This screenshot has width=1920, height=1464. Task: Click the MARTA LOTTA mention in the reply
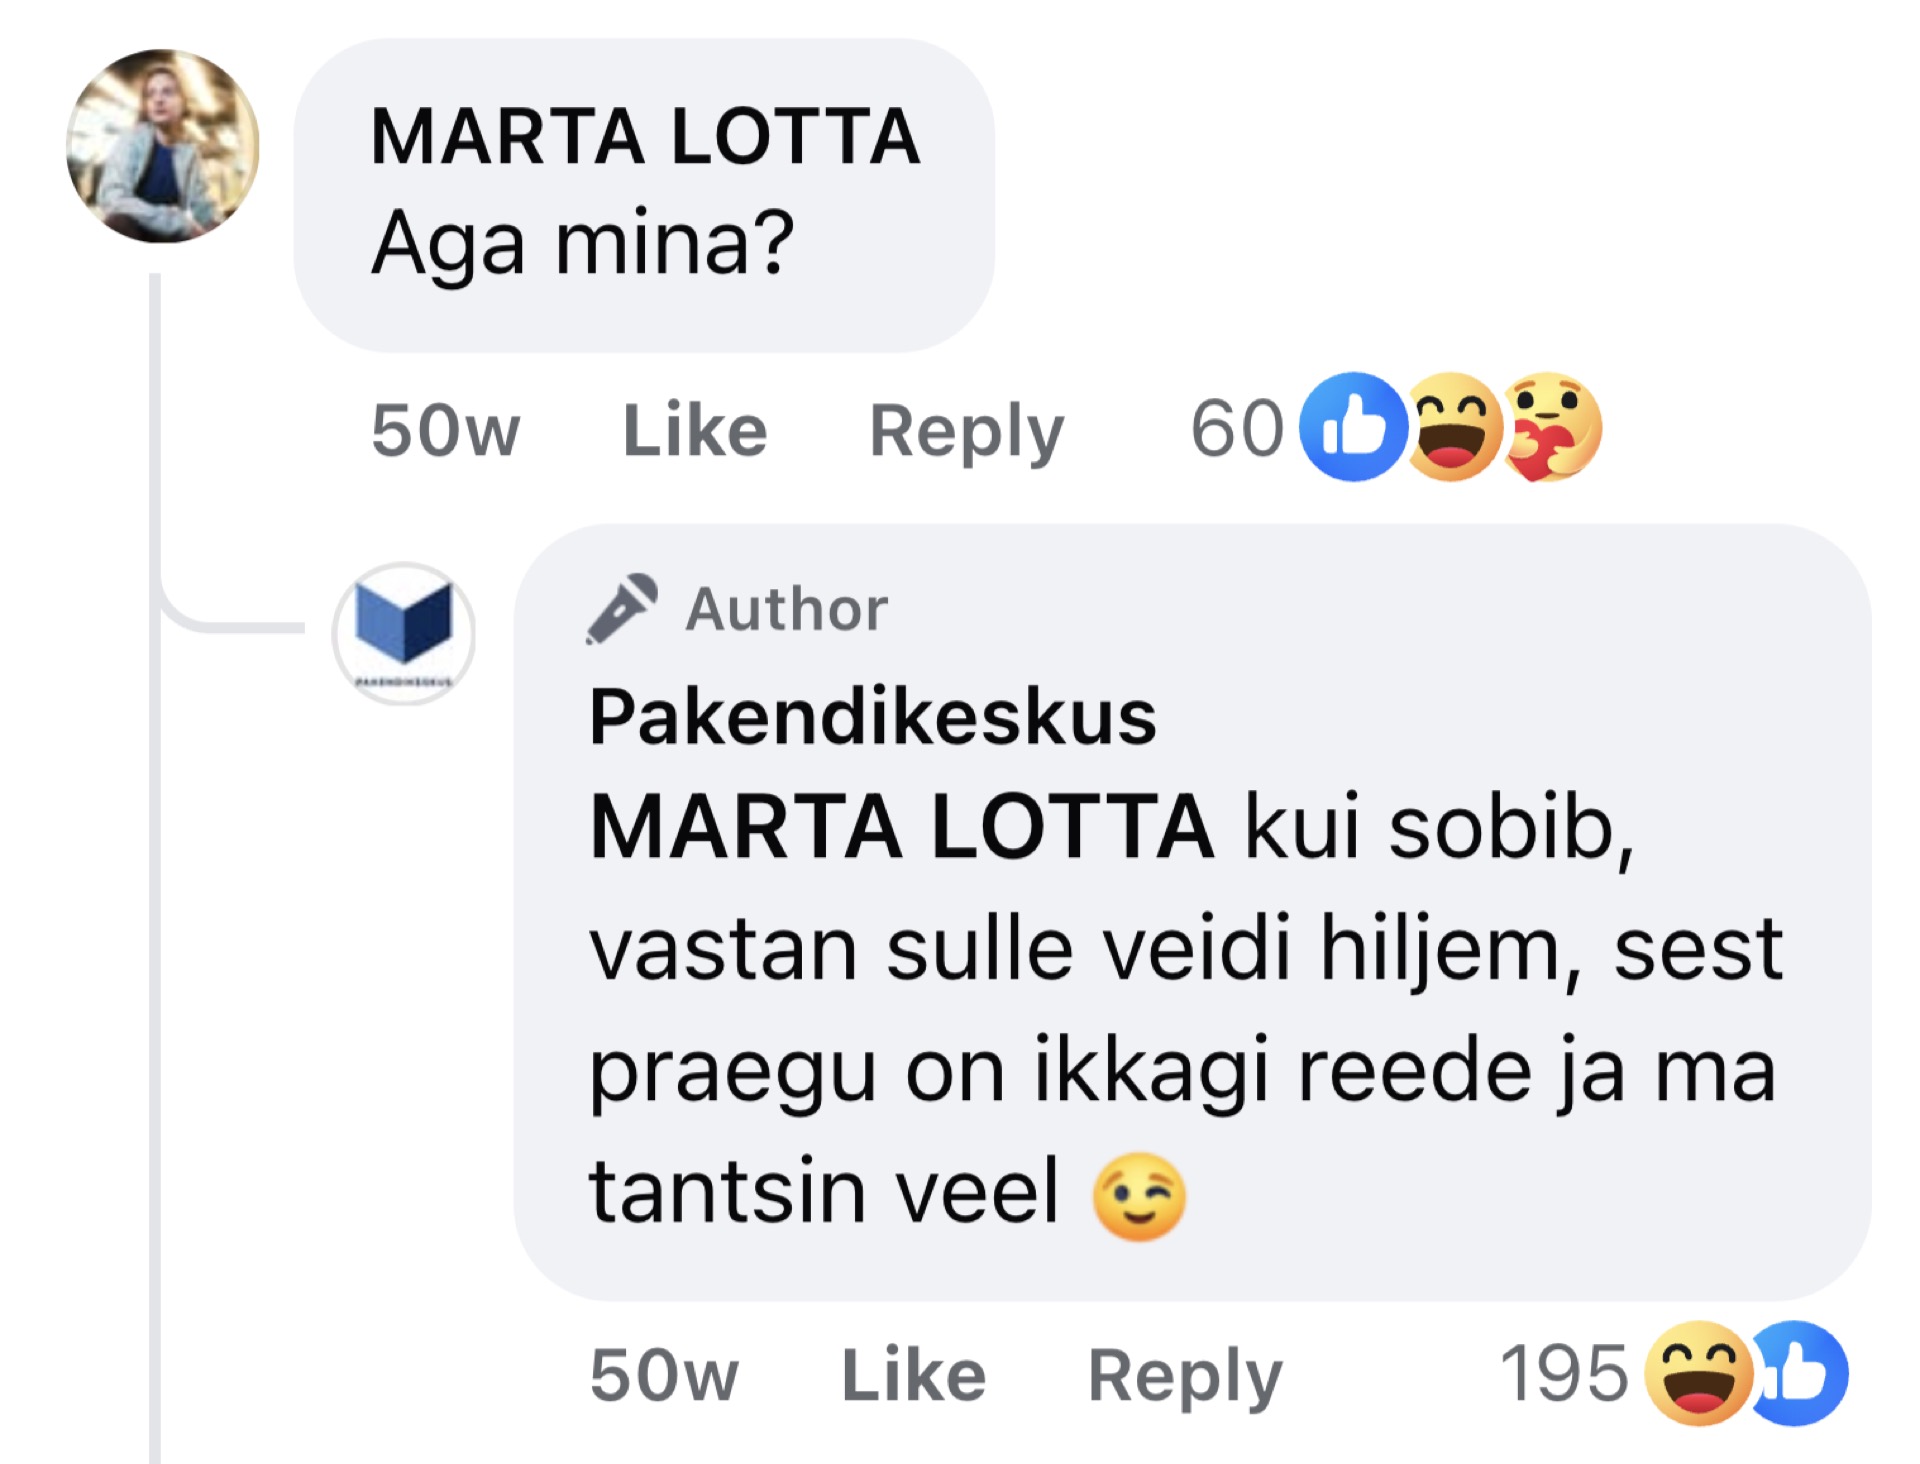pyautogui.click(x=902, y=827)
